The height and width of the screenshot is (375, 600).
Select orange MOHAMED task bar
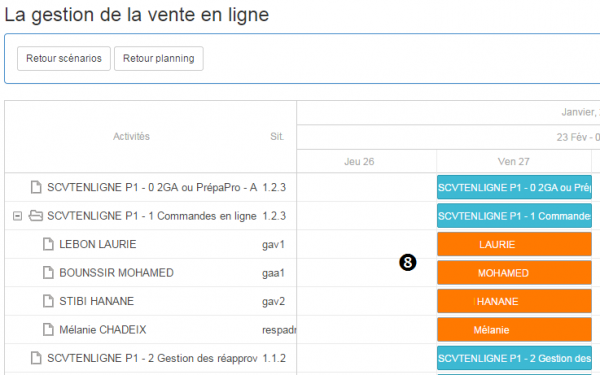click(514, 273)
